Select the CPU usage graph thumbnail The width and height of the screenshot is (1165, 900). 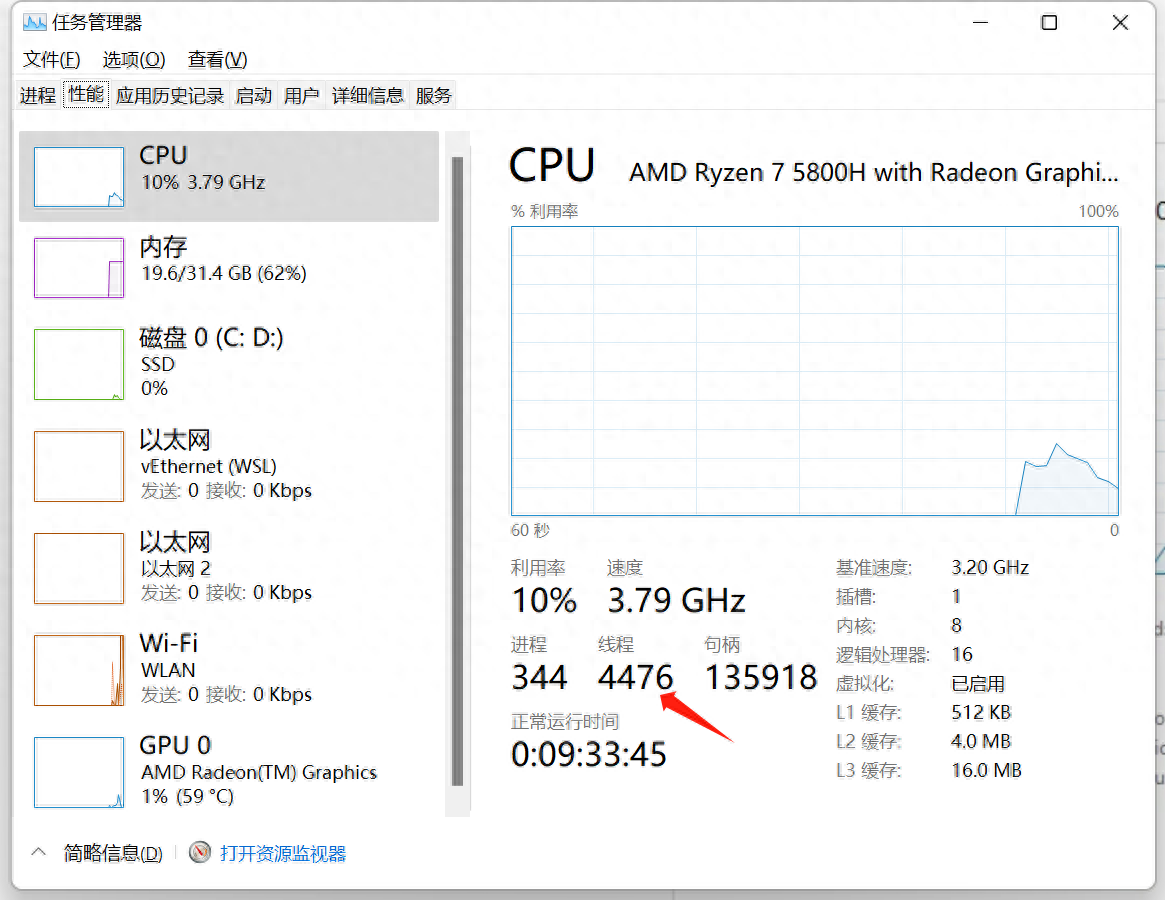[x=79, y=177]
